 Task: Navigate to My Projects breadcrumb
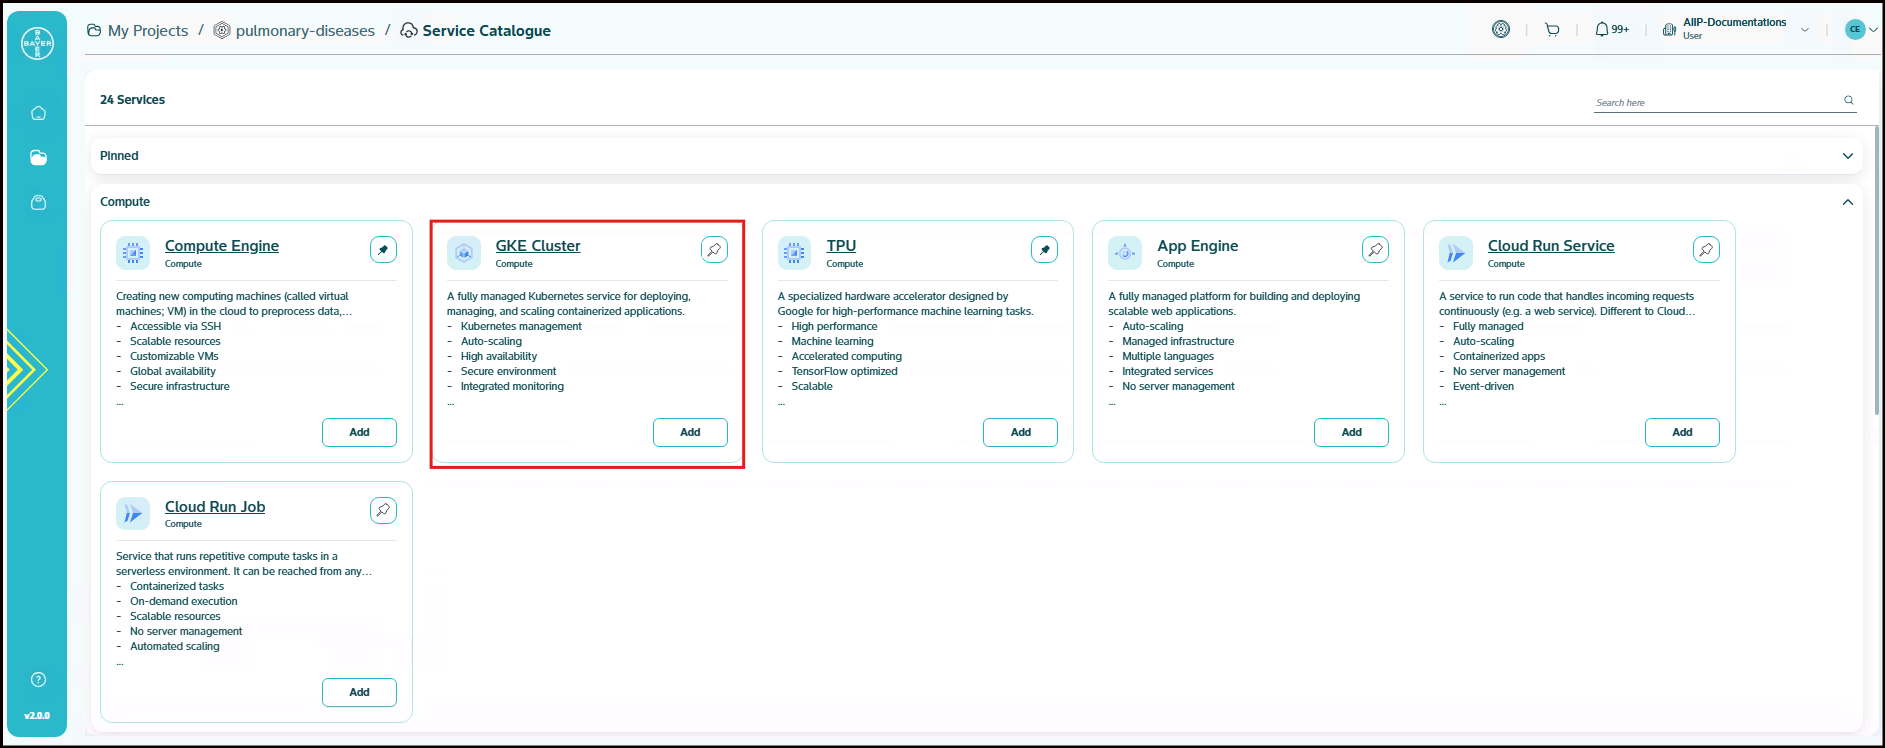147,31
